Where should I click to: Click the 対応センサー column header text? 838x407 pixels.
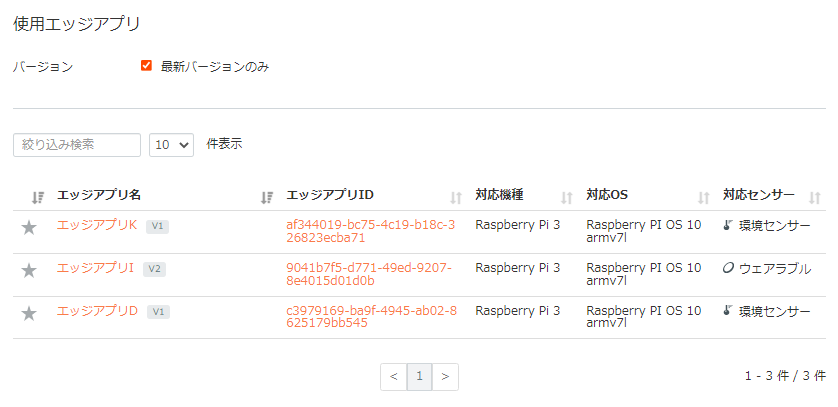759,195
